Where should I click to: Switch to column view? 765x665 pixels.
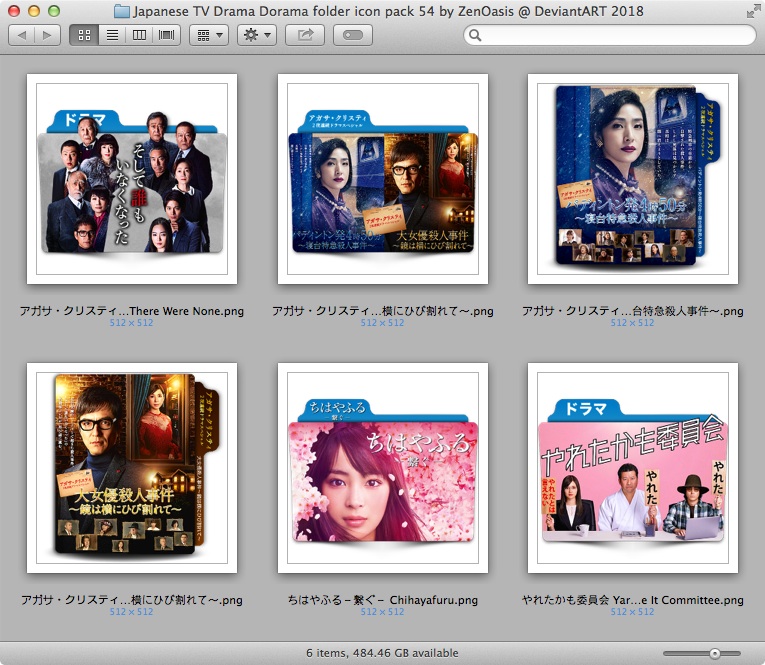140,35
